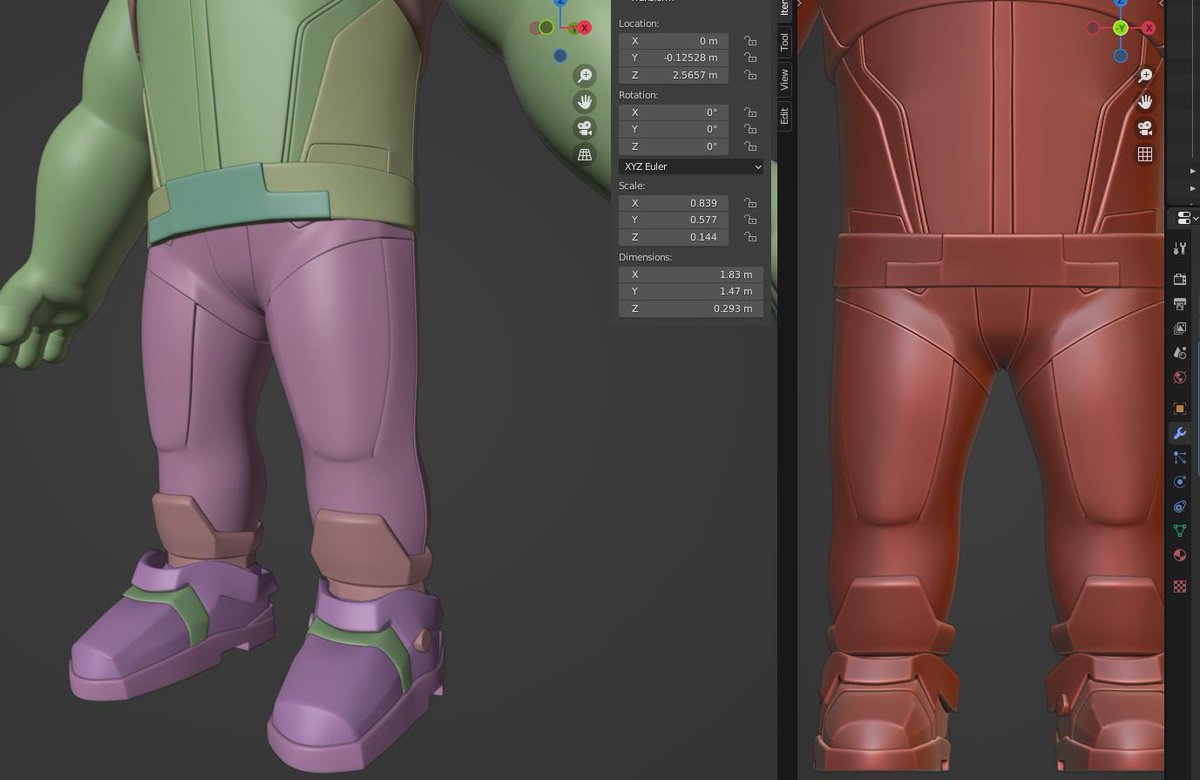Open Object properties orange square icon
The height and width of the screenshot is (780, 1200).
[1180, 408]
